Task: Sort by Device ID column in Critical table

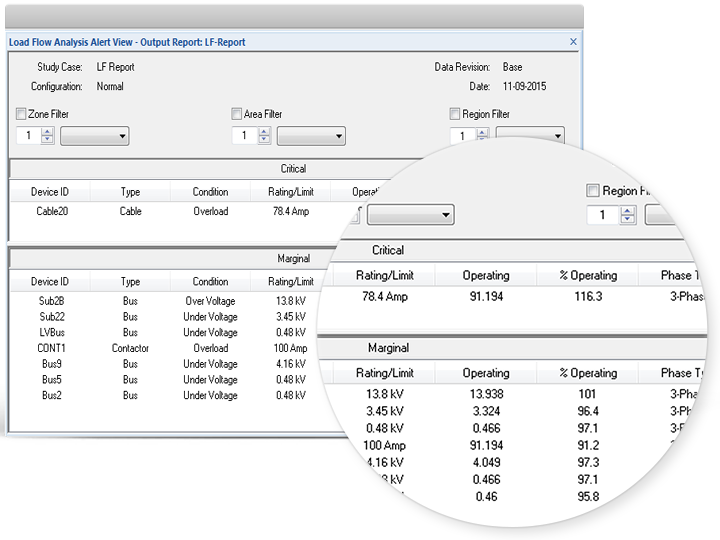Action: pyautogui.click(x=50, y=192)
